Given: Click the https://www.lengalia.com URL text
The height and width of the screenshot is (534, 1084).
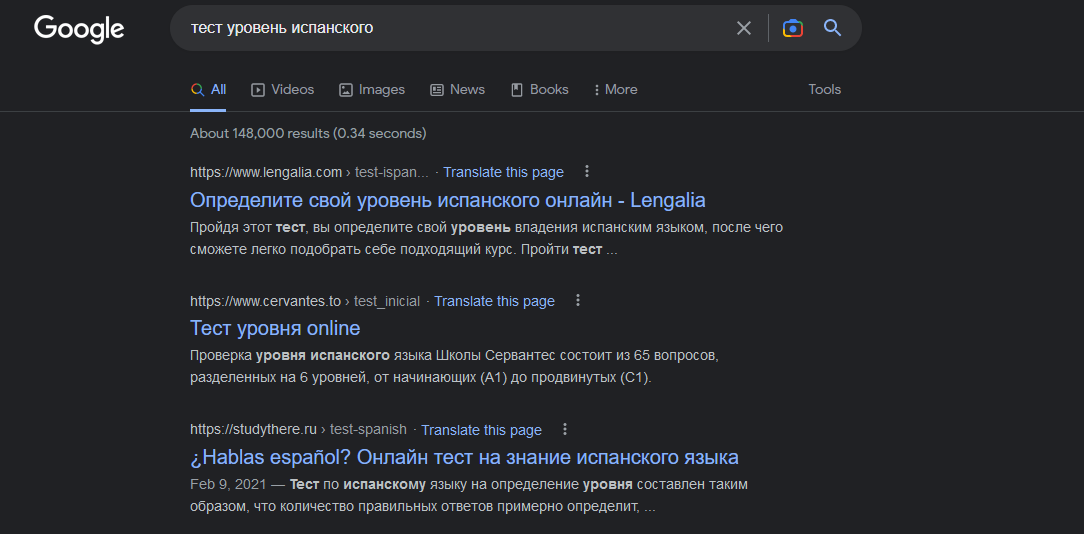Looking at the screenshot, I should pos(266,172).
